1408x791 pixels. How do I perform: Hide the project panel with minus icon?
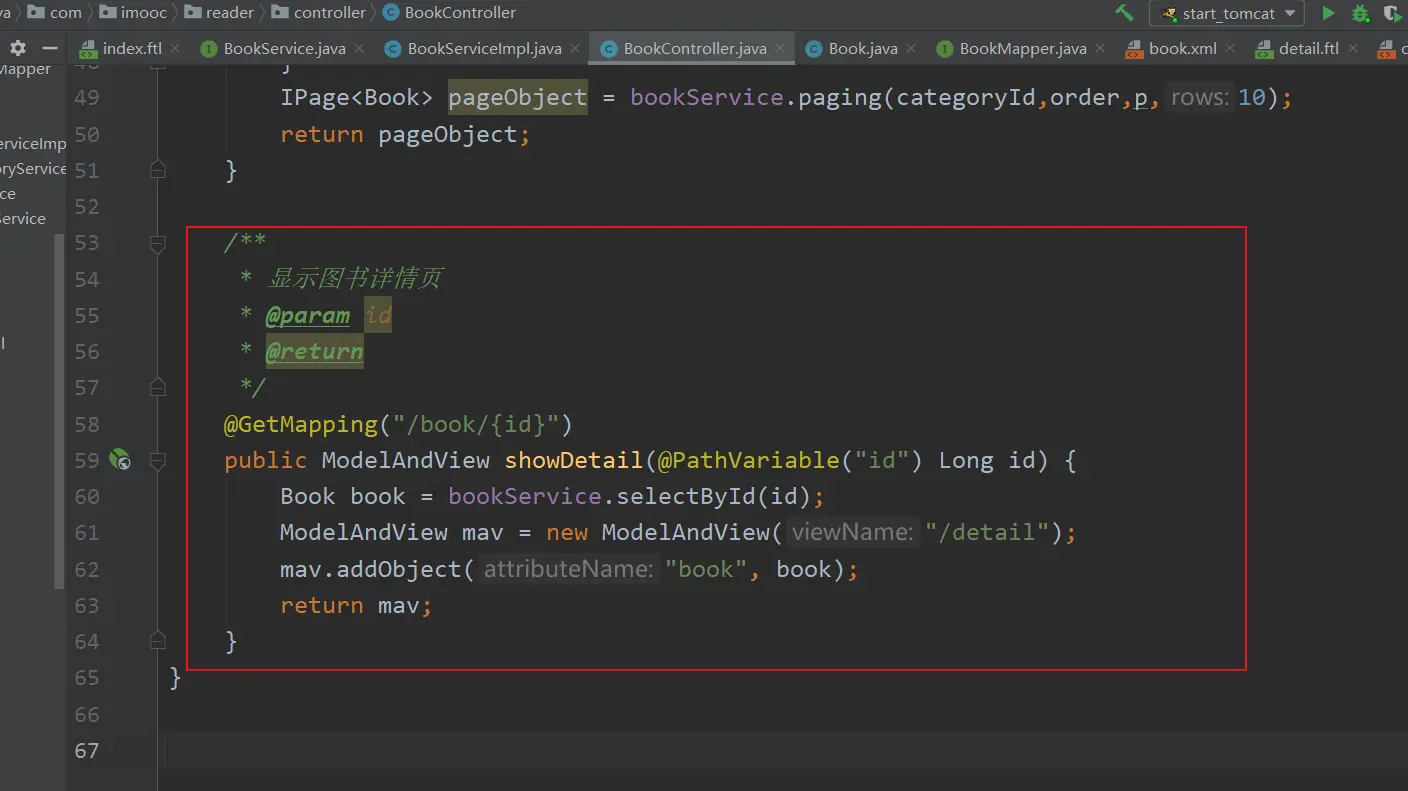(x=50, y=48)
